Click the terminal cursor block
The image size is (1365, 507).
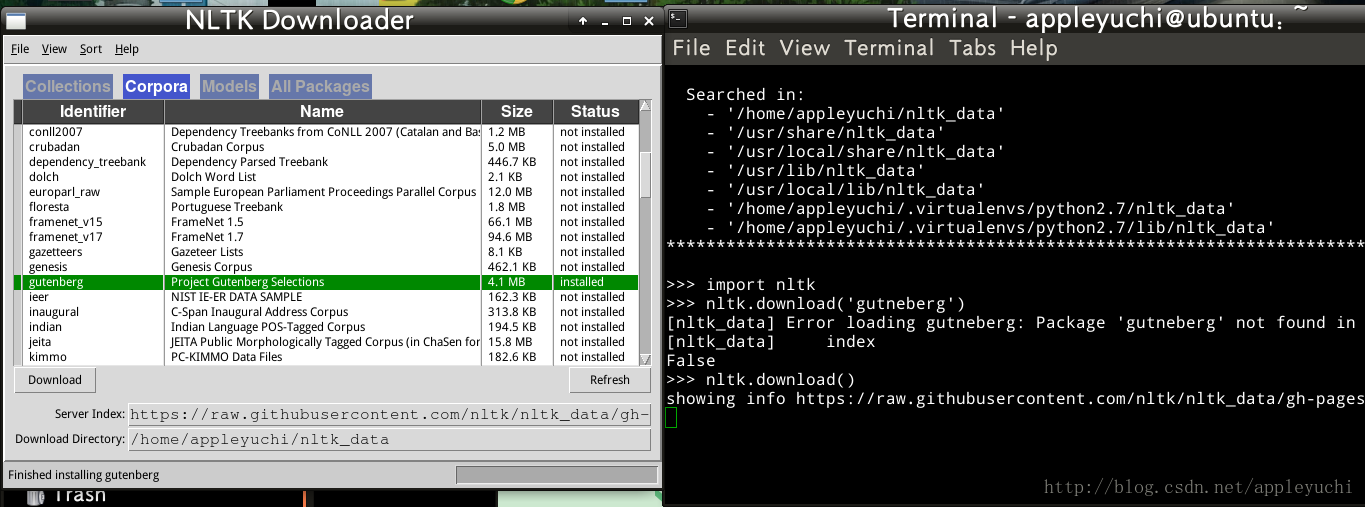click(x=672, y=417)
